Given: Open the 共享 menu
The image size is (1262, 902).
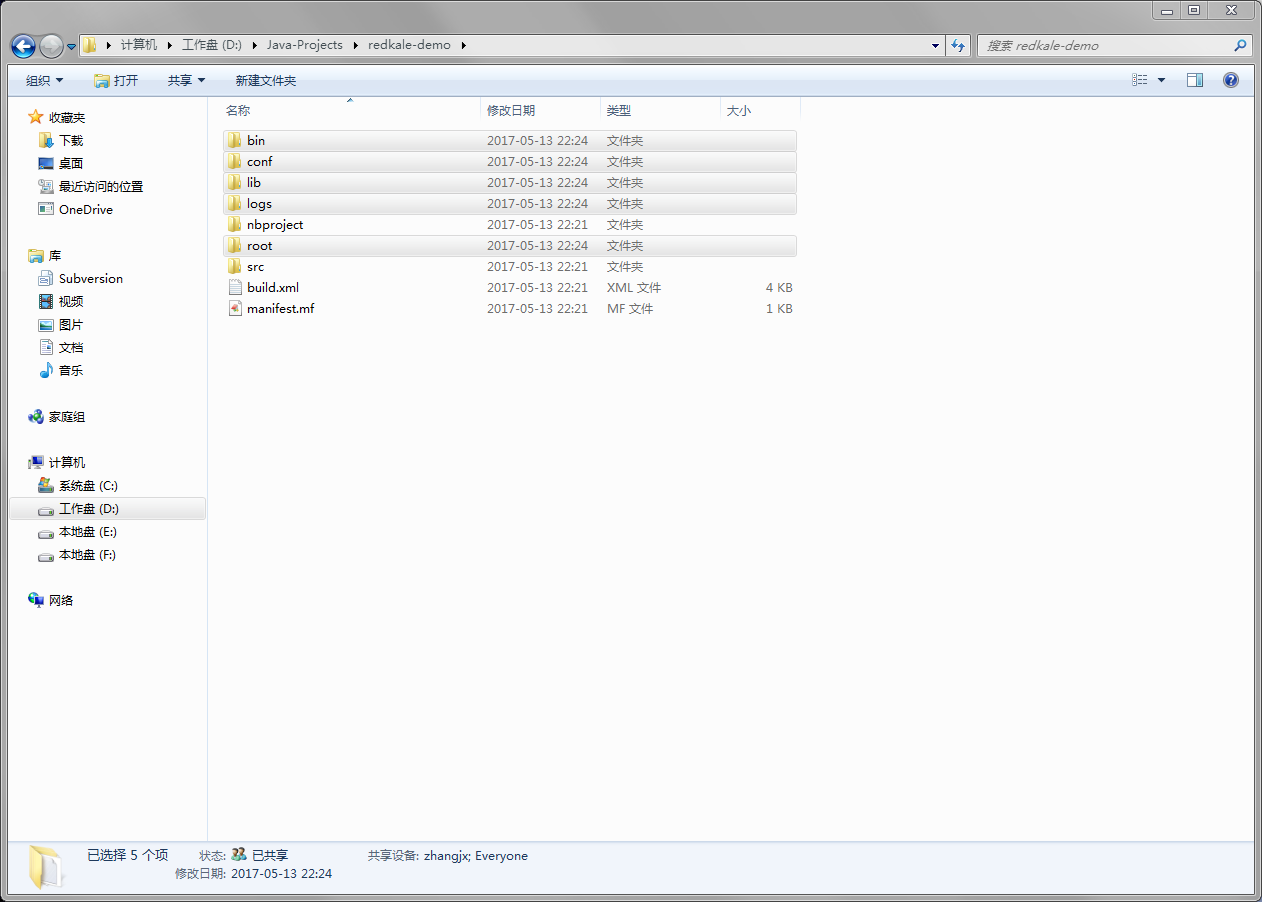Looking at the screenshot, I should click(x=186, y=80).
